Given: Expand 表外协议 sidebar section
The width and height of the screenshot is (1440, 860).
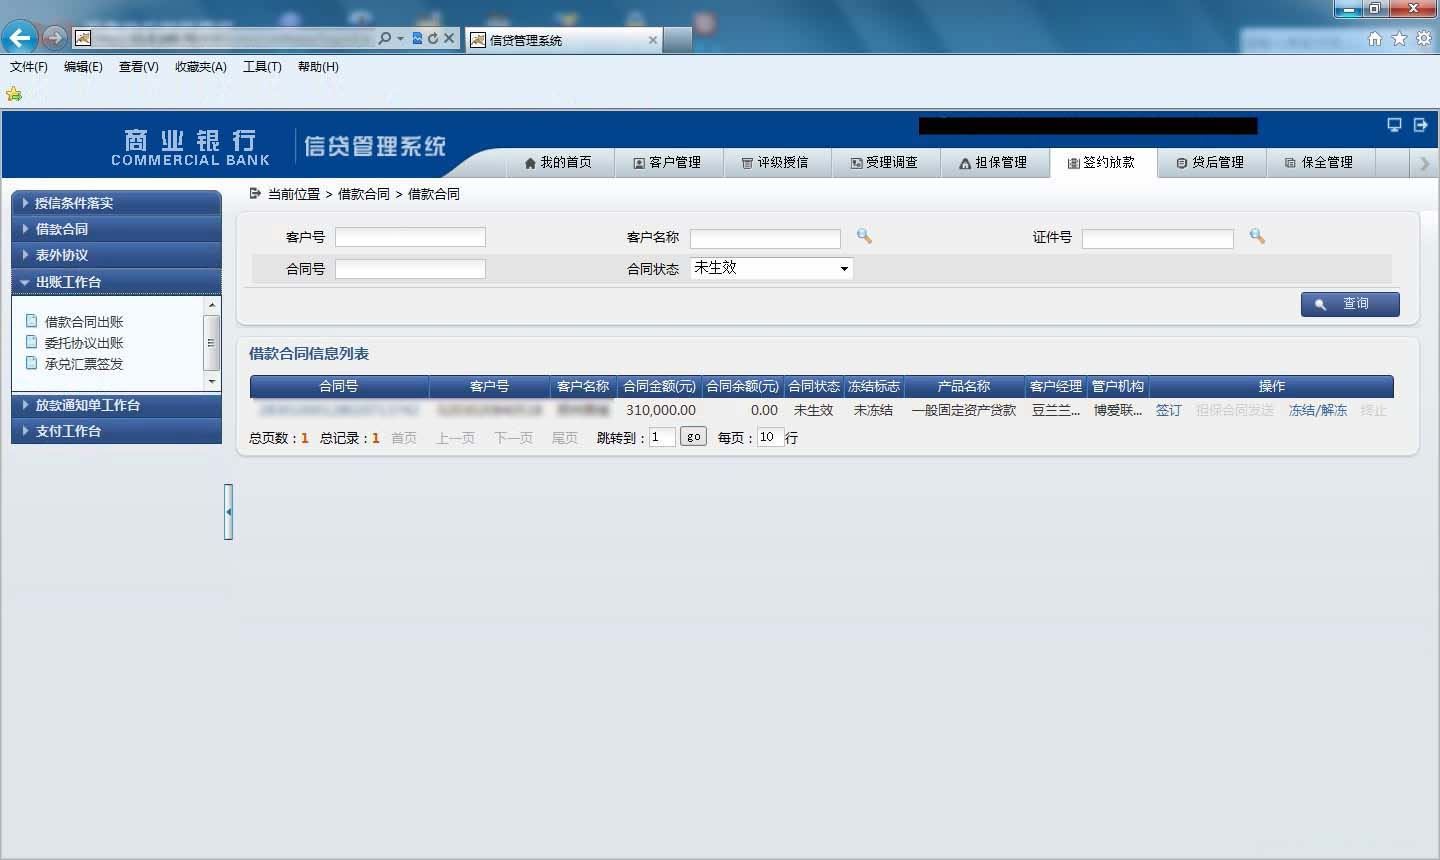Looking at the screenshot, I should (116, 255).
